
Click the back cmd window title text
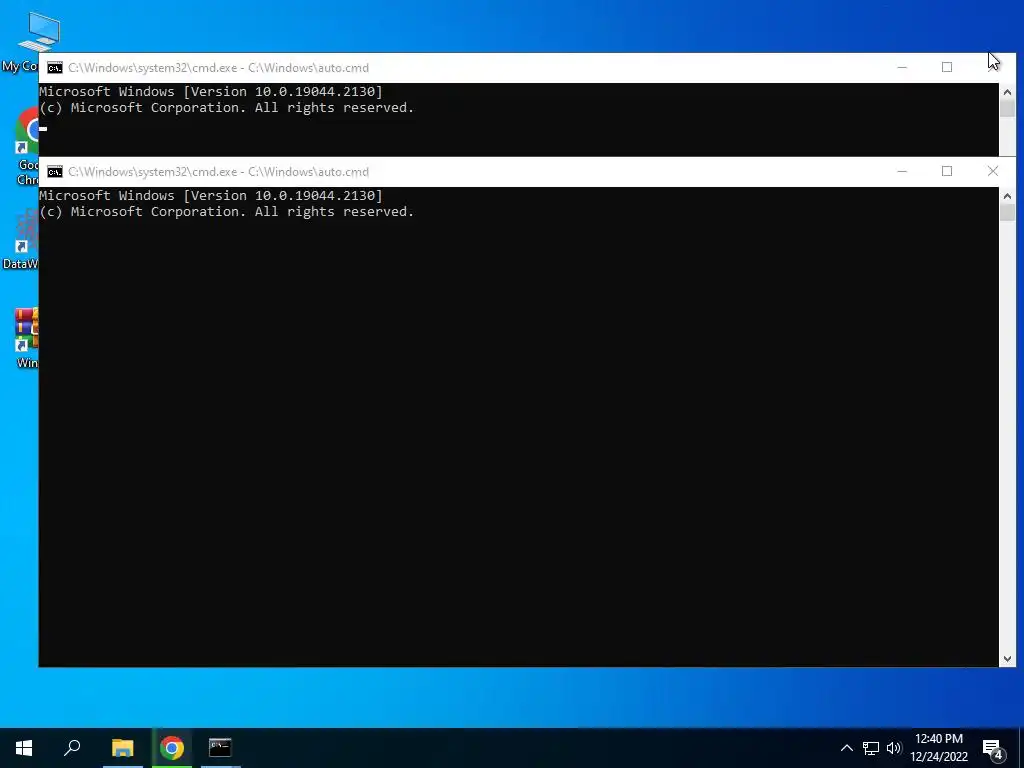[x=218, y=68]
